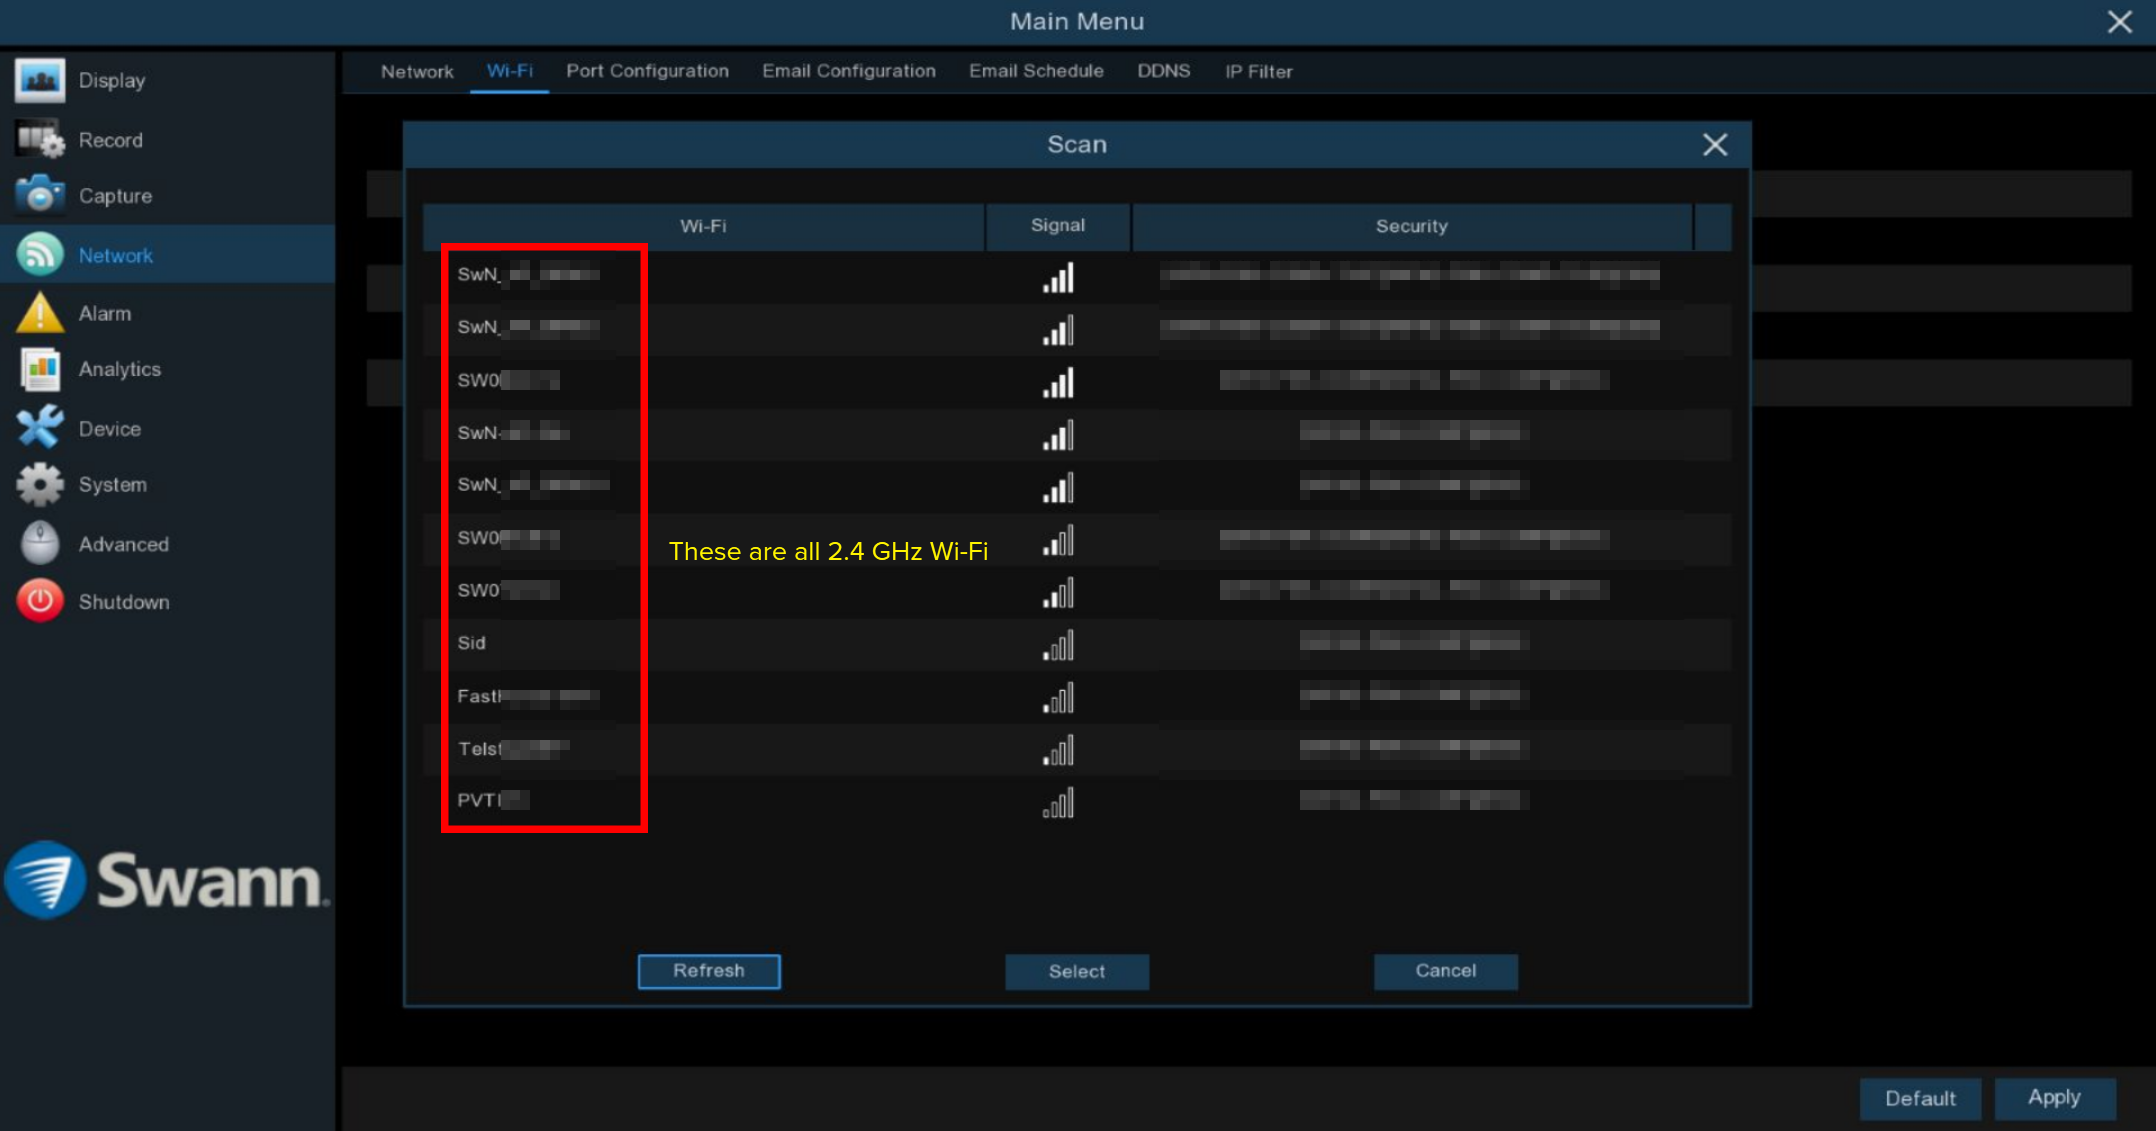The height and width of the screenshot is (1131, 2156).
Task: Open the Record menu icon
Action: pos(40,139)
